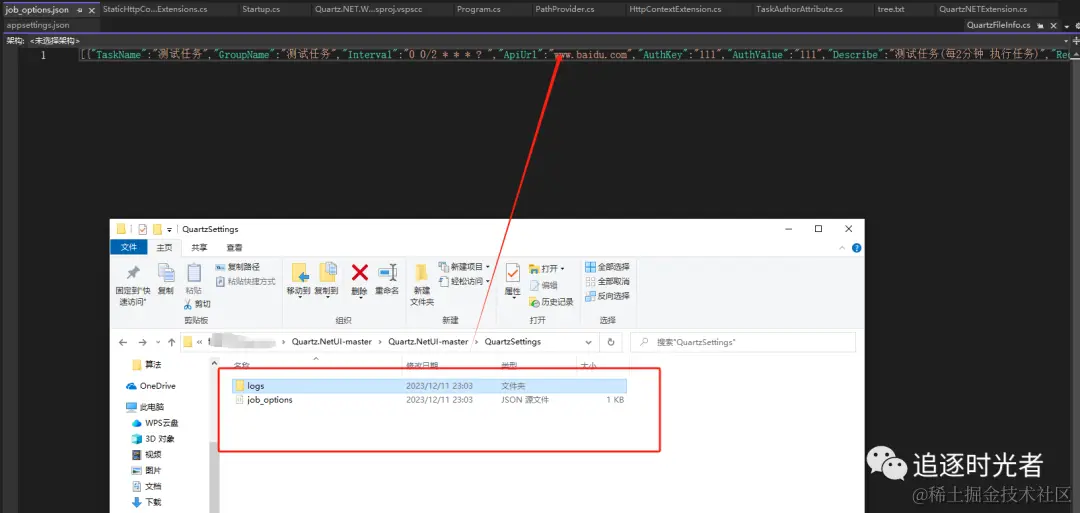Click Invert selection (反向选择)
Image resolution: width=1080 pixels, height=513 pixels.
(607, 296)
